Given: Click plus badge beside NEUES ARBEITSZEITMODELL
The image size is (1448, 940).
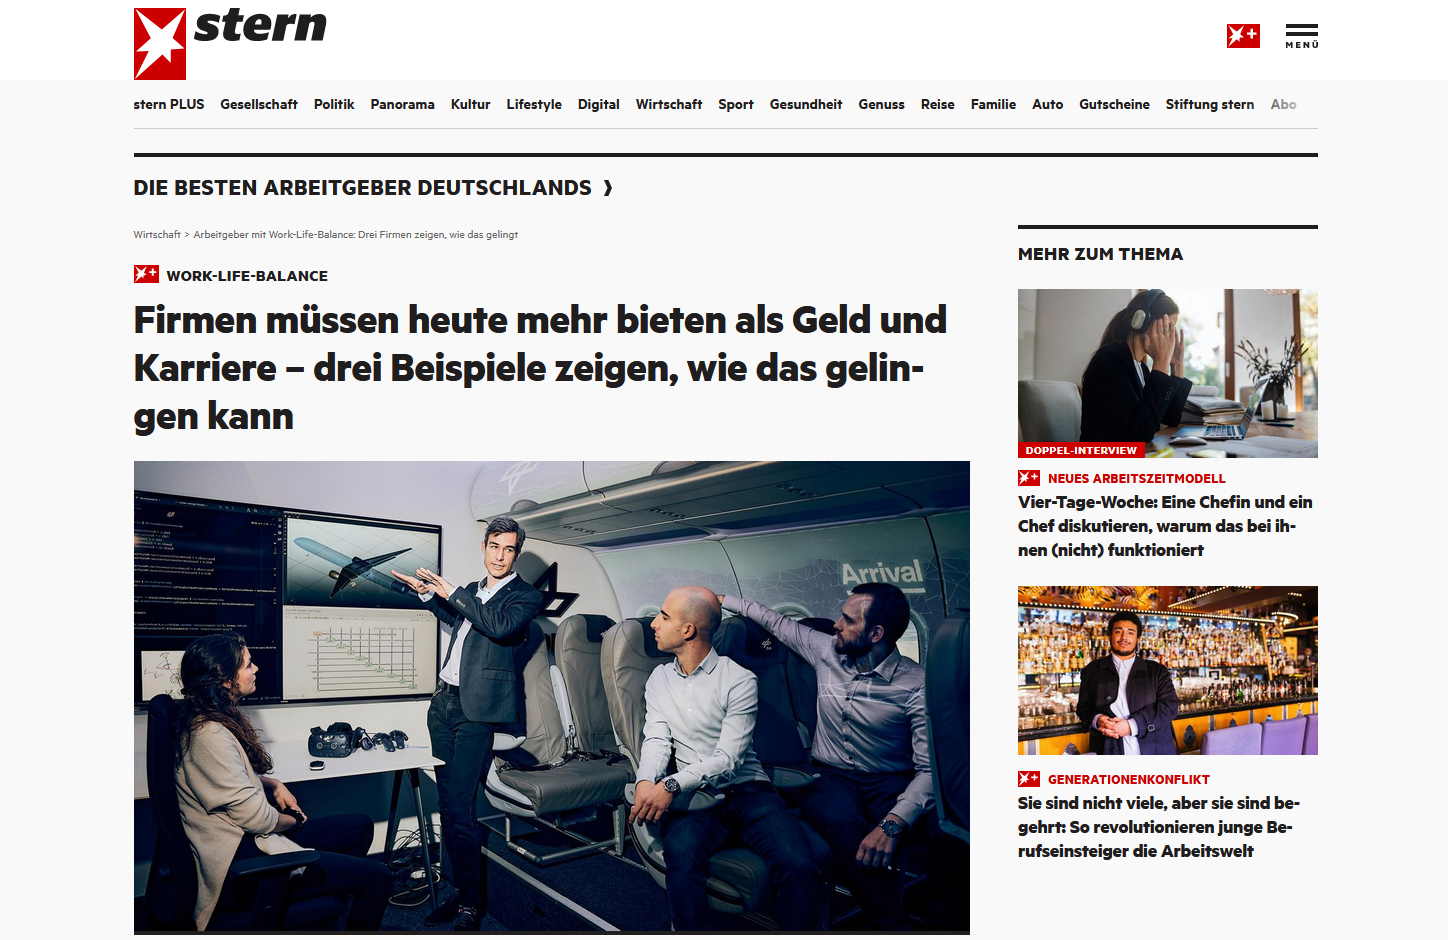Looking at the screenshot, I should [1029, 478].
